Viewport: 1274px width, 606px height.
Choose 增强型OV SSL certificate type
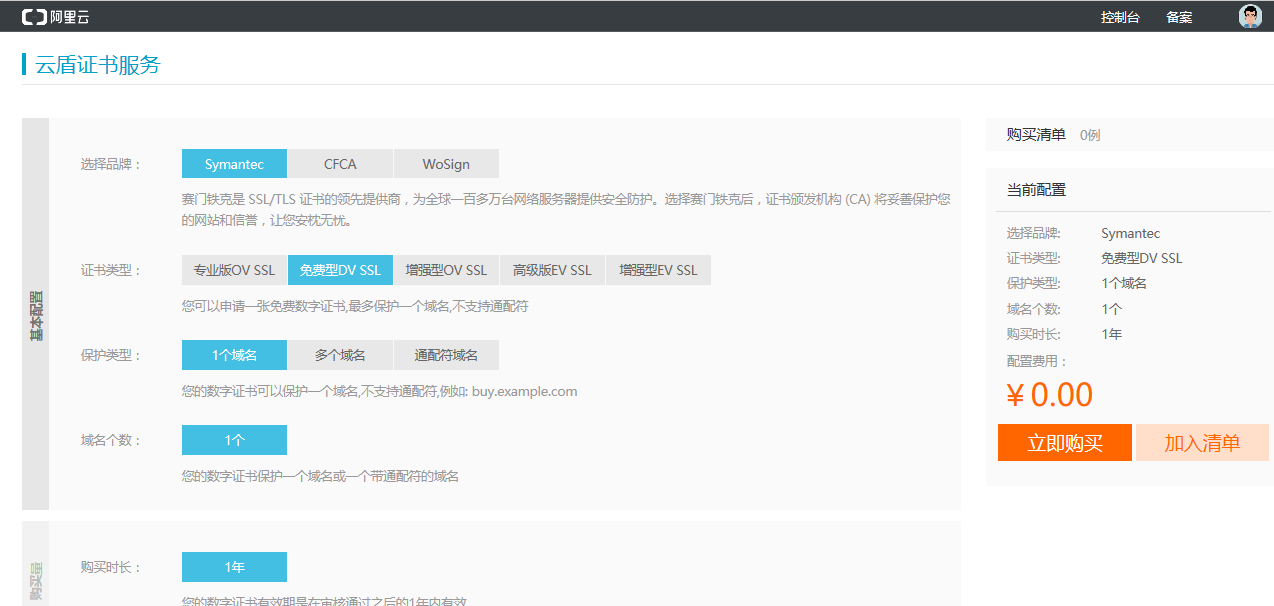tap(446, 270)
